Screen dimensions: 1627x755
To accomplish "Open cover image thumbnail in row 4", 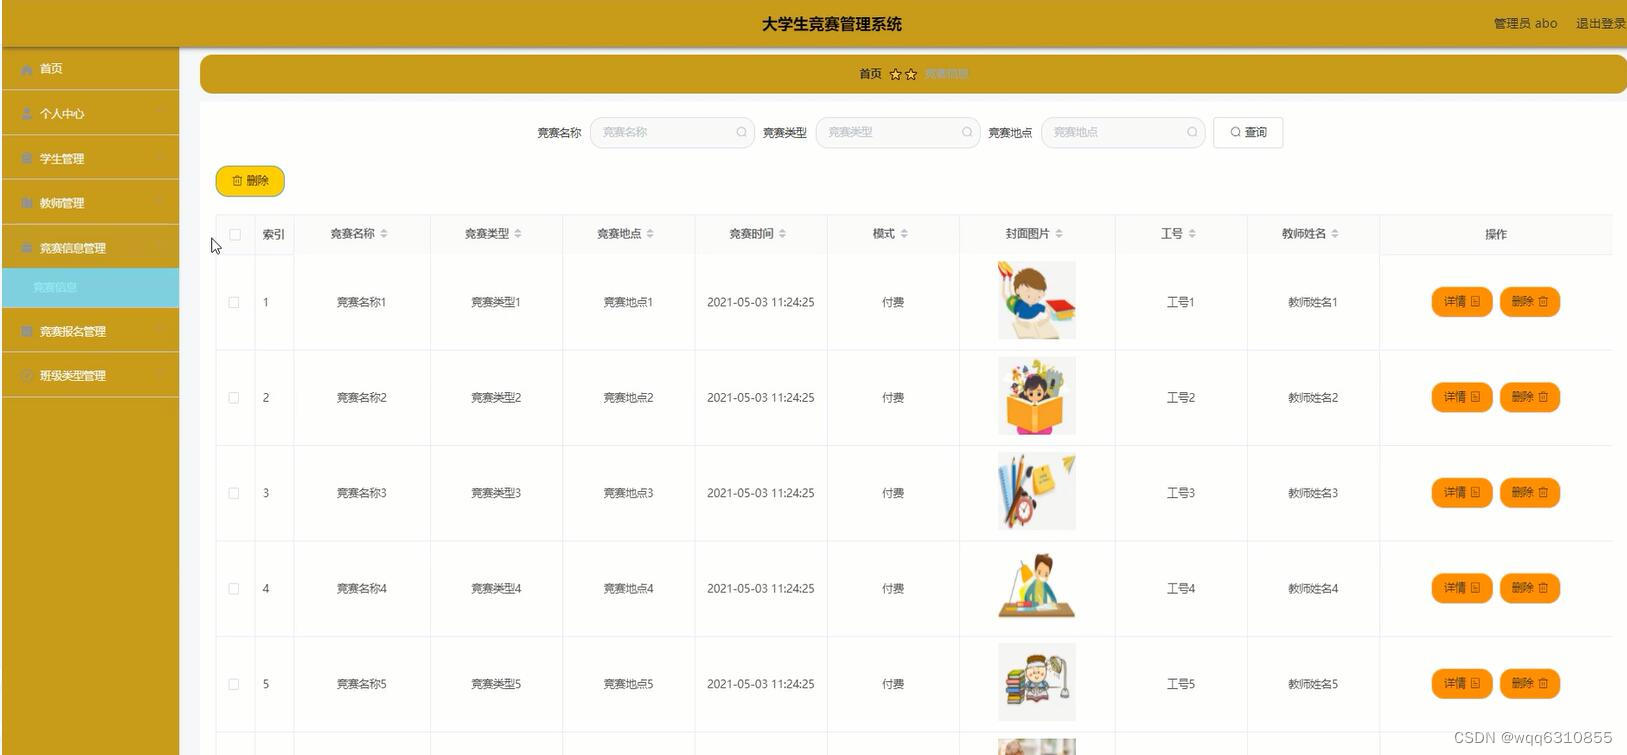I will 1037,587.
